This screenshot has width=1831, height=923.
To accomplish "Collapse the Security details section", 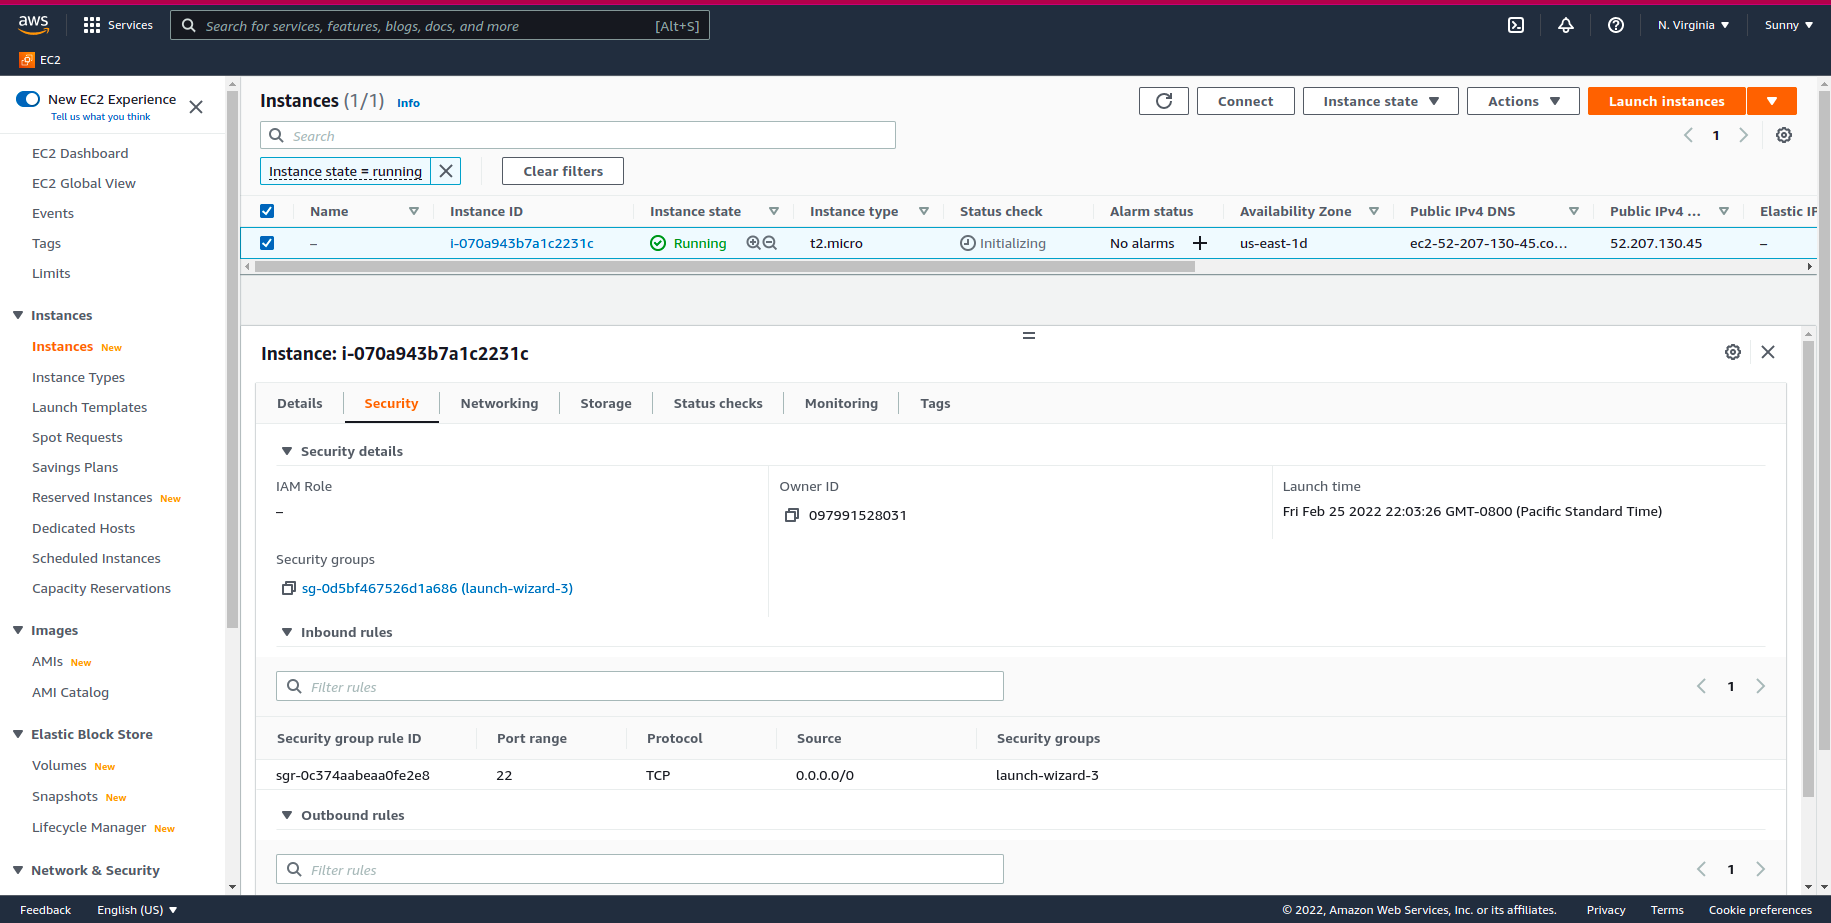I will tap(287, 451).
